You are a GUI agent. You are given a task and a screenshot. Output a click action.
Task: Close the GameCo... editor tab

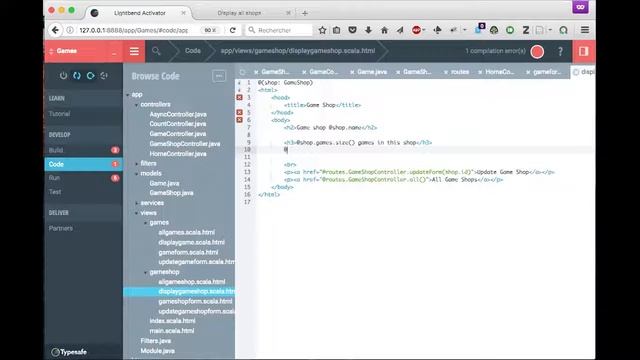[x=304, y=72]
